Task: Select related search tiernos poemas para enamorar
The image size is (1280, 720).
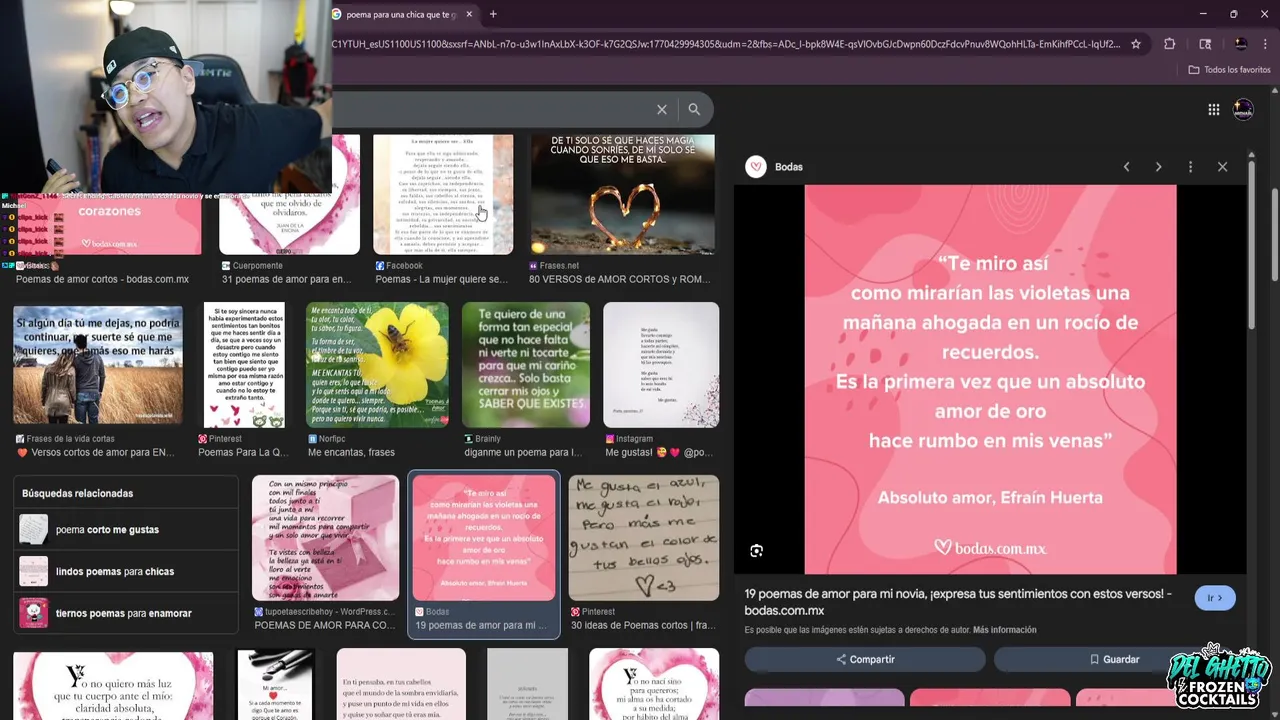Action: (x=126, y=613)
